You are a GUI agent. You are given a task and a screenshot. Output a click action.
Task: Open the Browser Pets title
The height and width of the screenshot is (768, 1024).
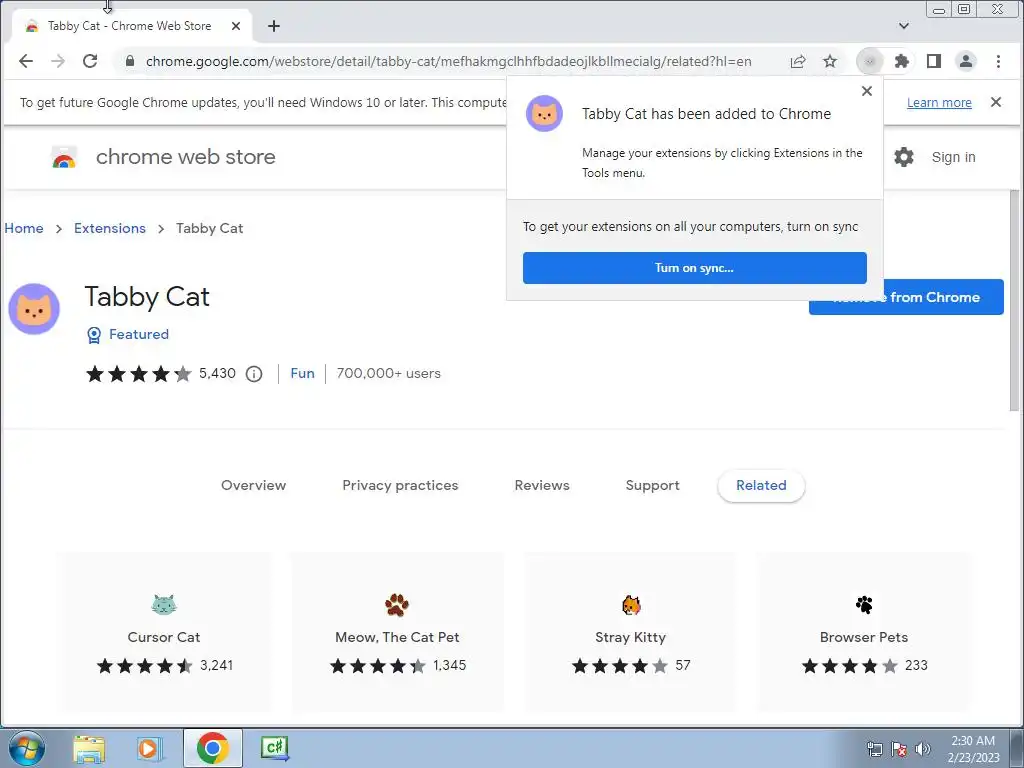pos(864,637)
